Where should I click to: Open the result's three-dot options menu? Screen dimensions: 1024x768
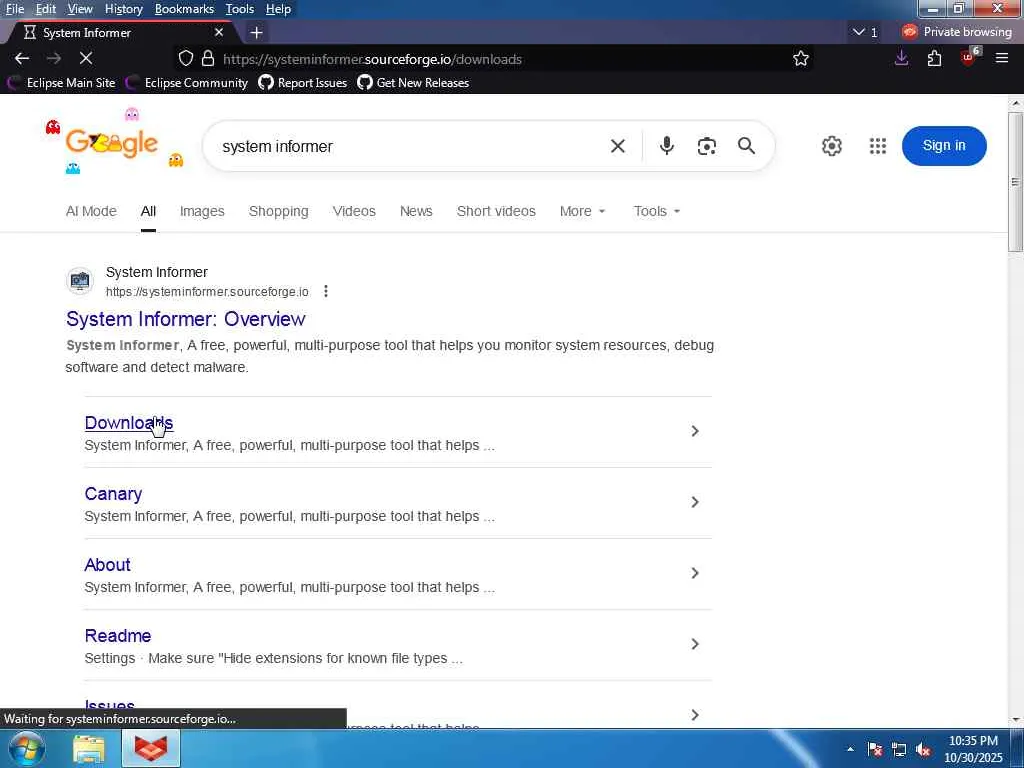tap(326, 291)
